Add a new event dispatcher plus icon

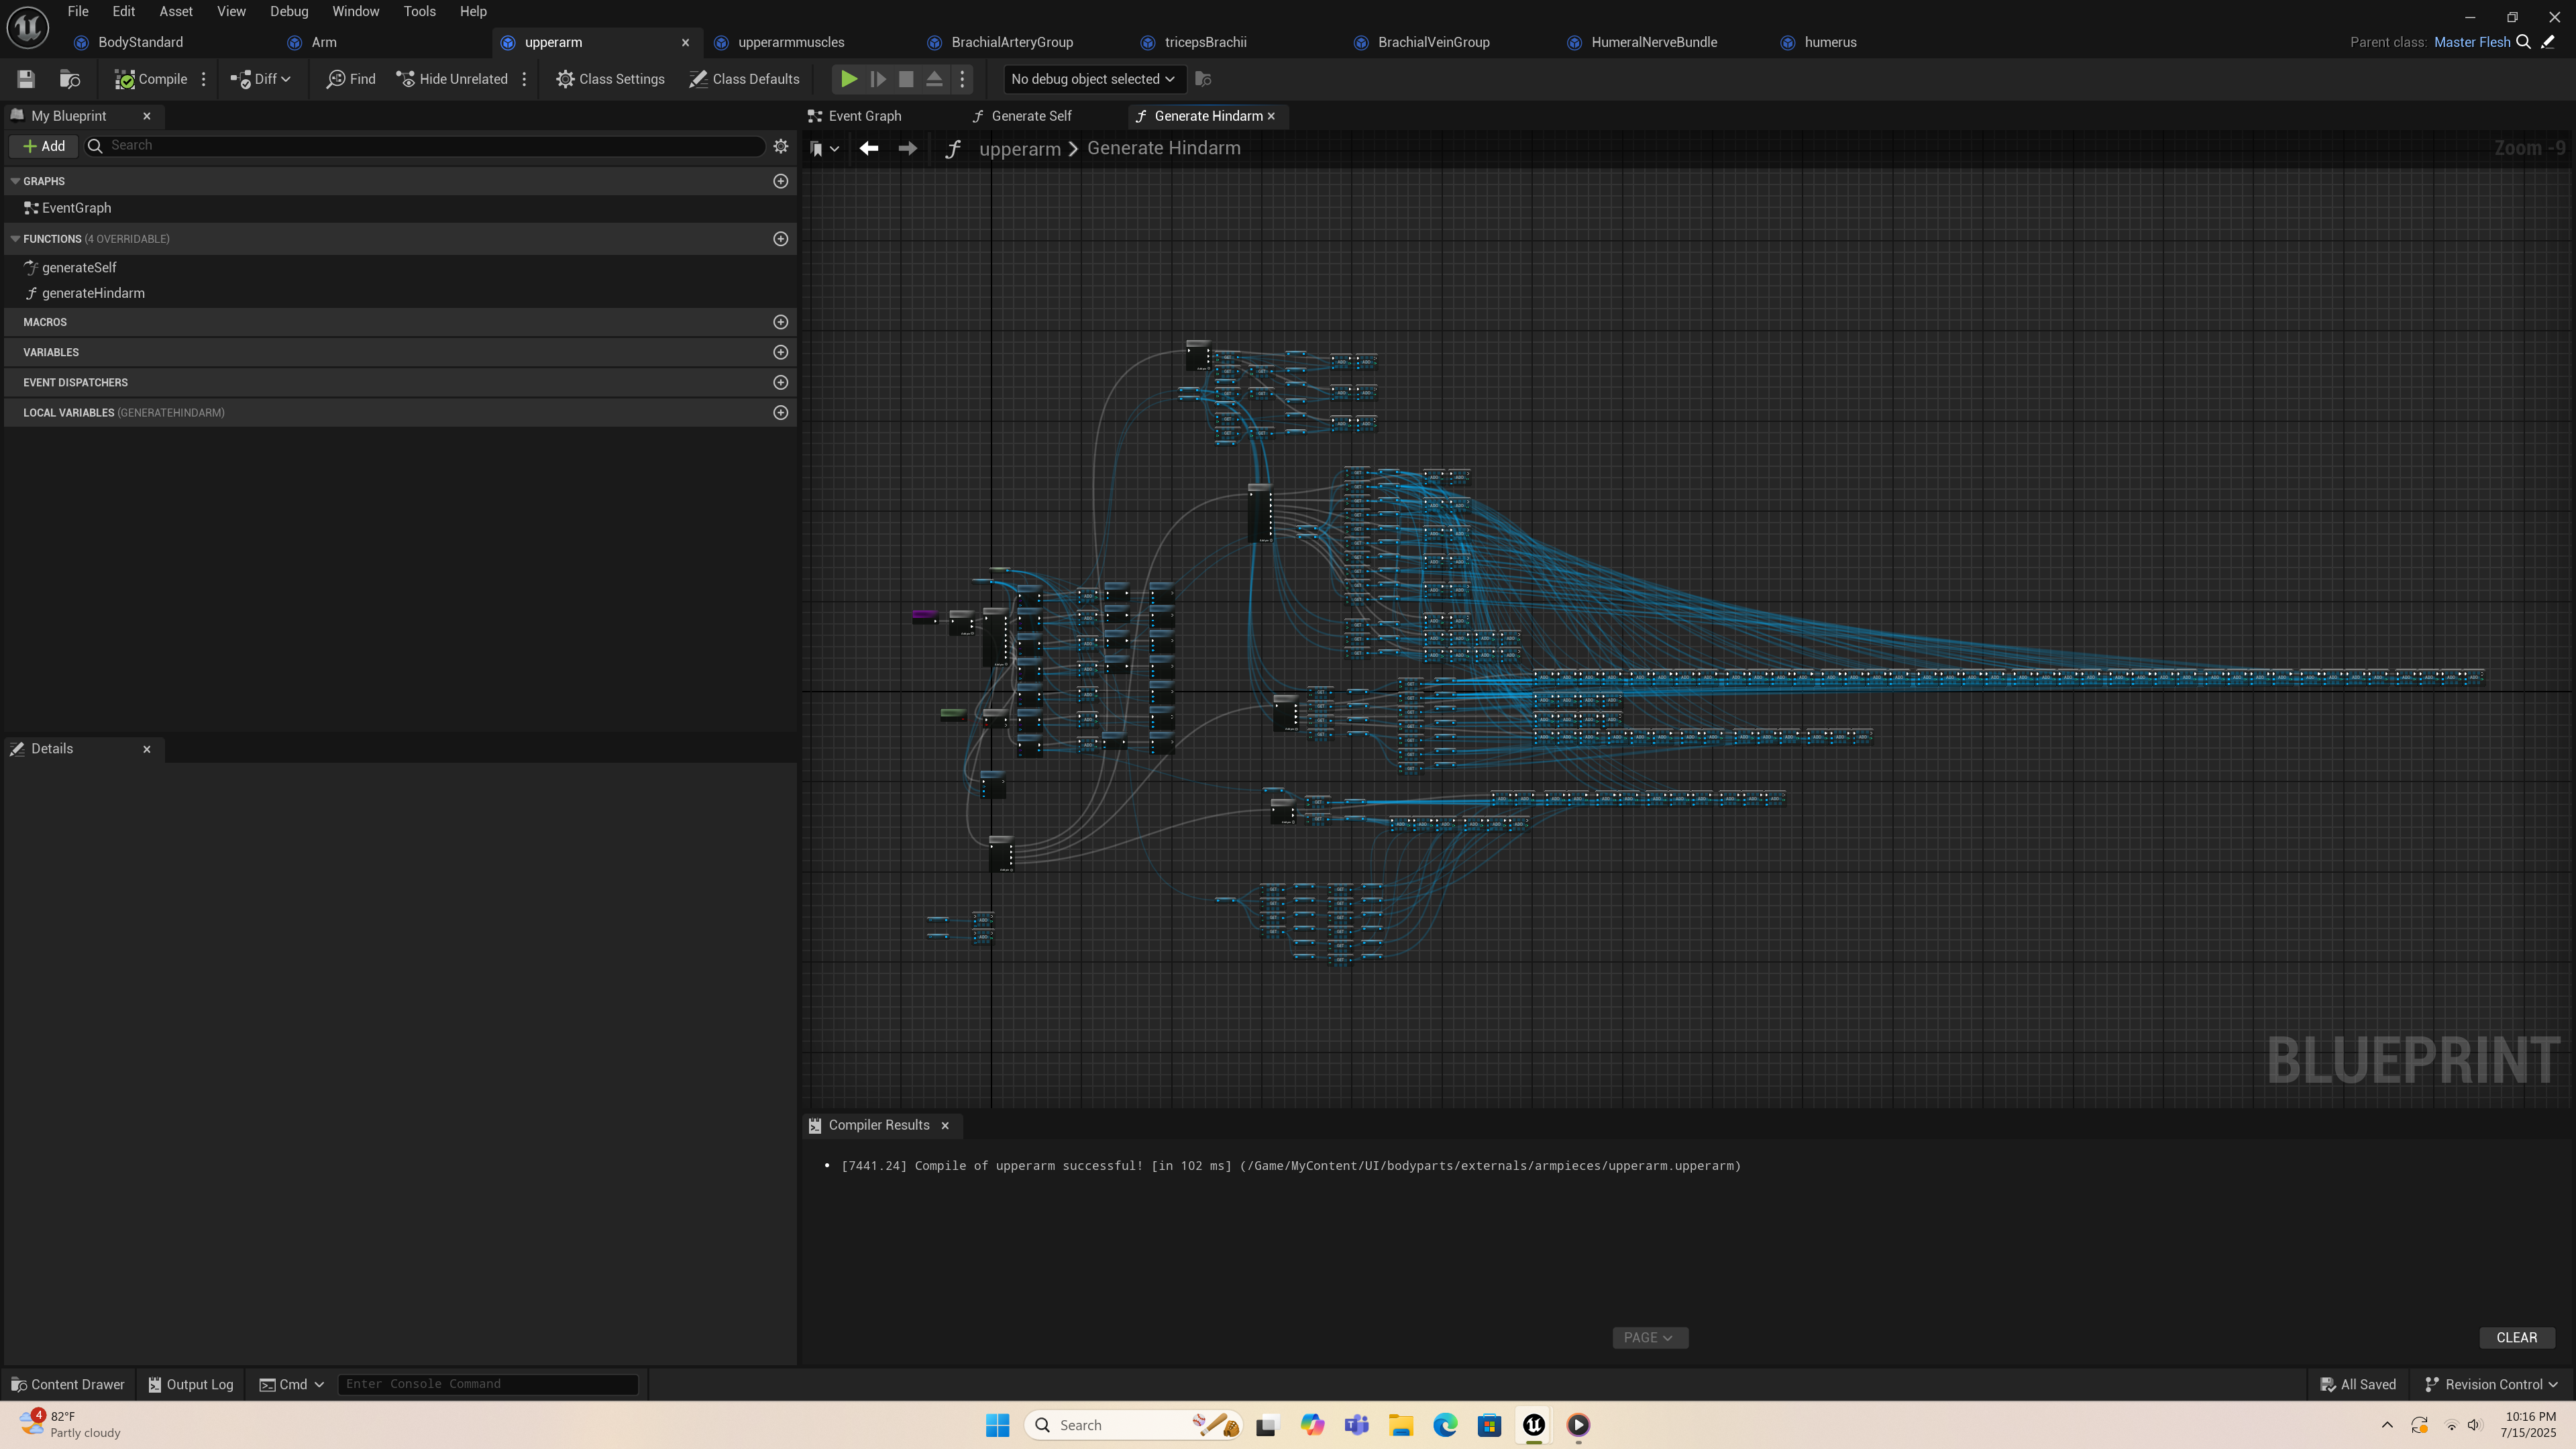coord(781,382)
